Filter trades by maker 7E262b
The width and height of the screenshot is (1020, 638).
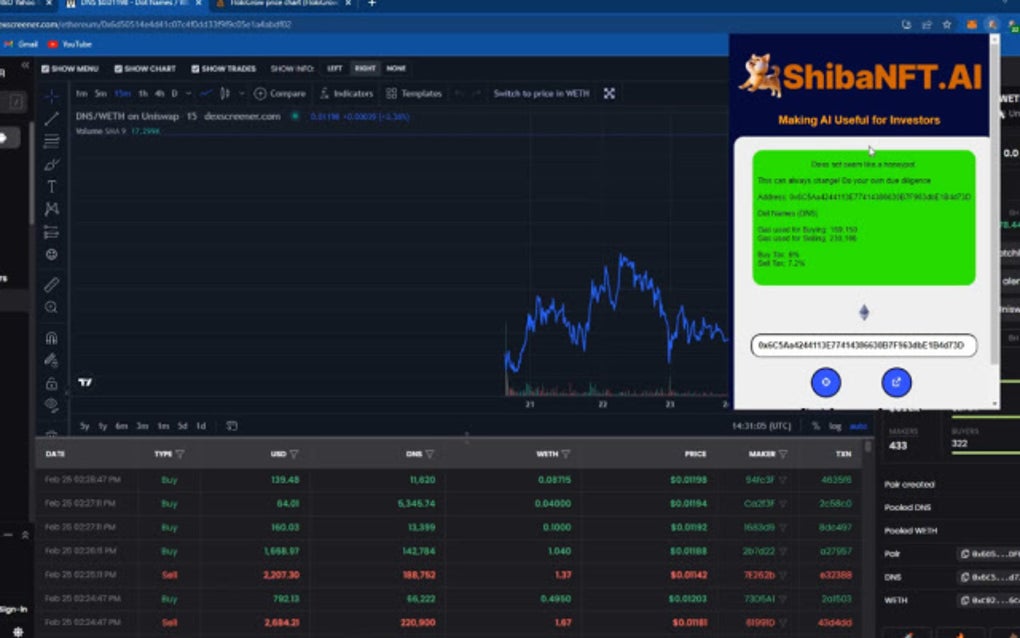pyautogui.click(x=783, y=575)
